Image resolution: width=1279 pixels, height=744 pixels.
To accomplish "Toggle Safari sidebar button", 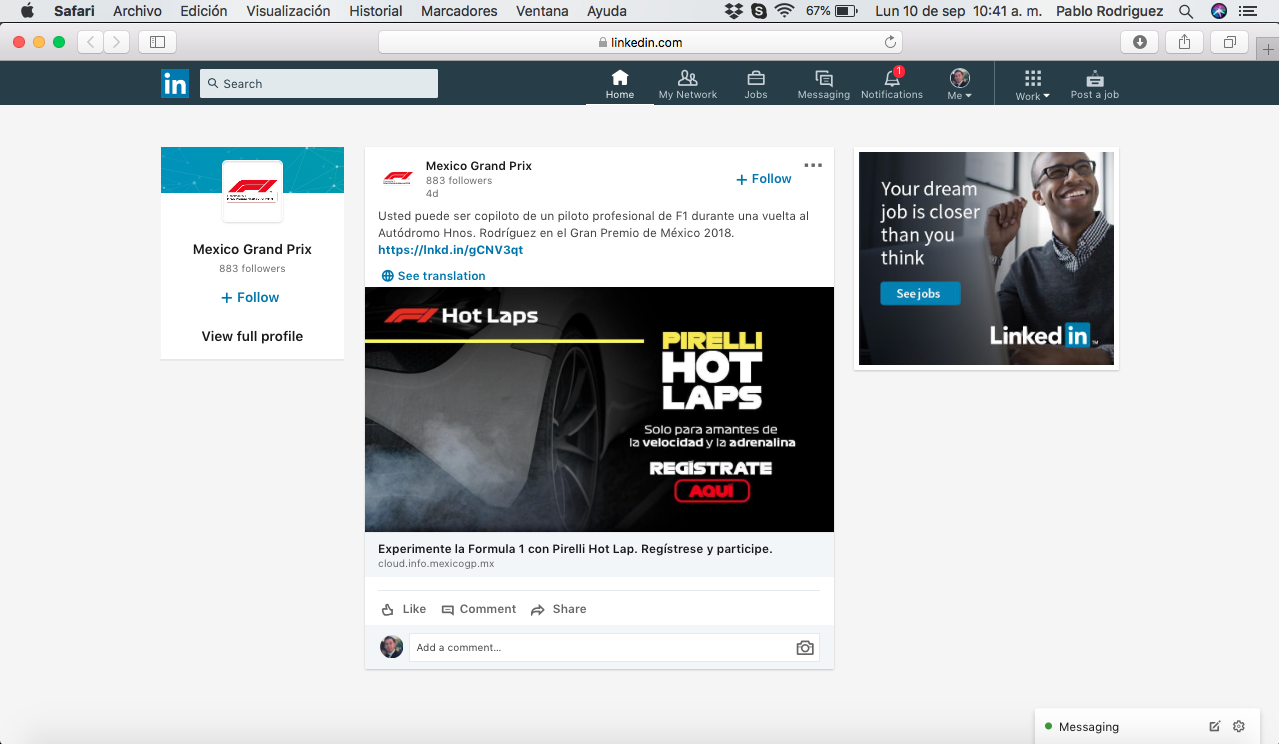I will click(157, 42).
